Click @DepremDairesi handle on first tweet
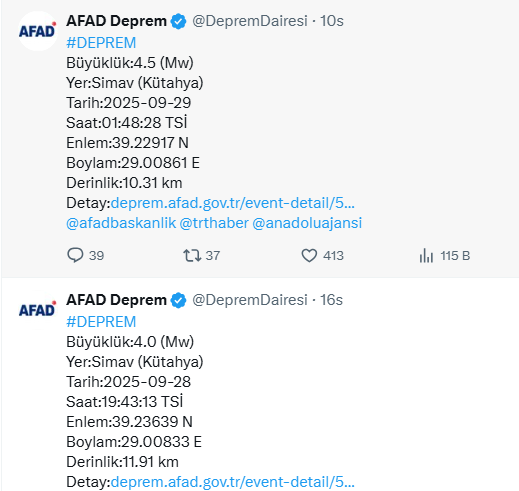The width and height of the screenshot is (519, 491). 250,21
